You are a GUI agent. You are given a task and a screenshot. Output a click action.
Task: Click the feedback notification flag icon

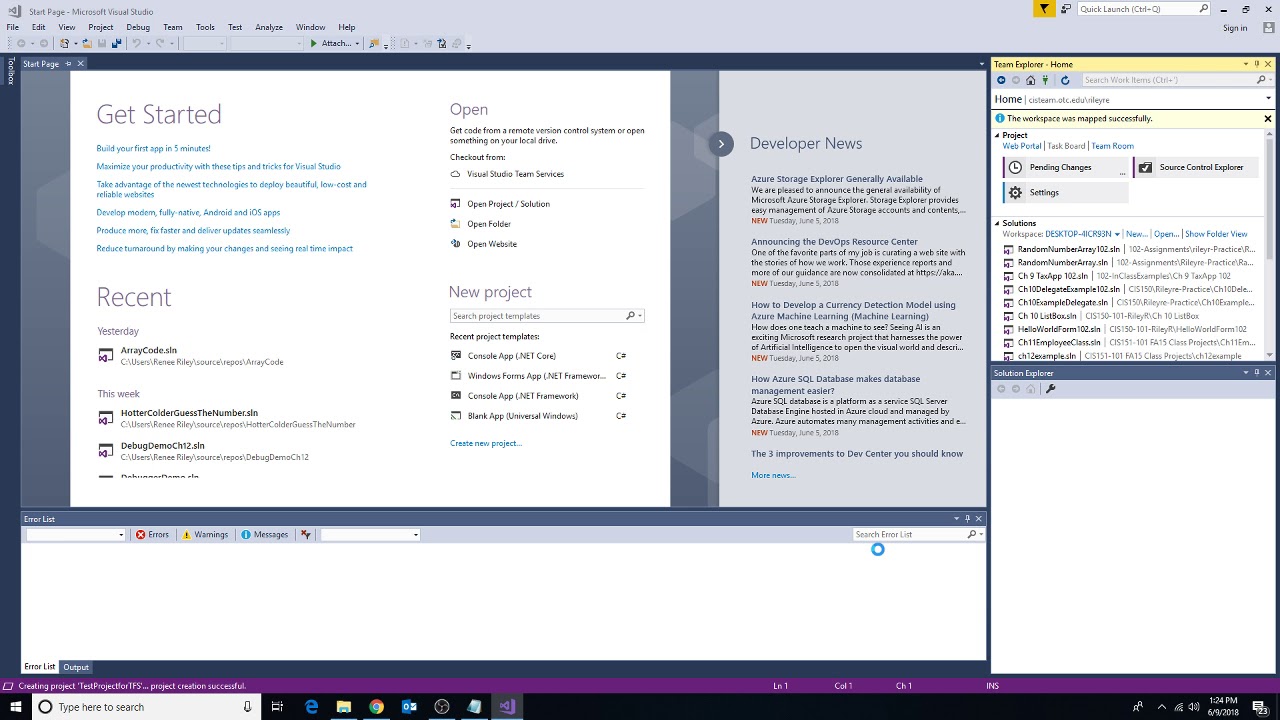(1044, 9)
